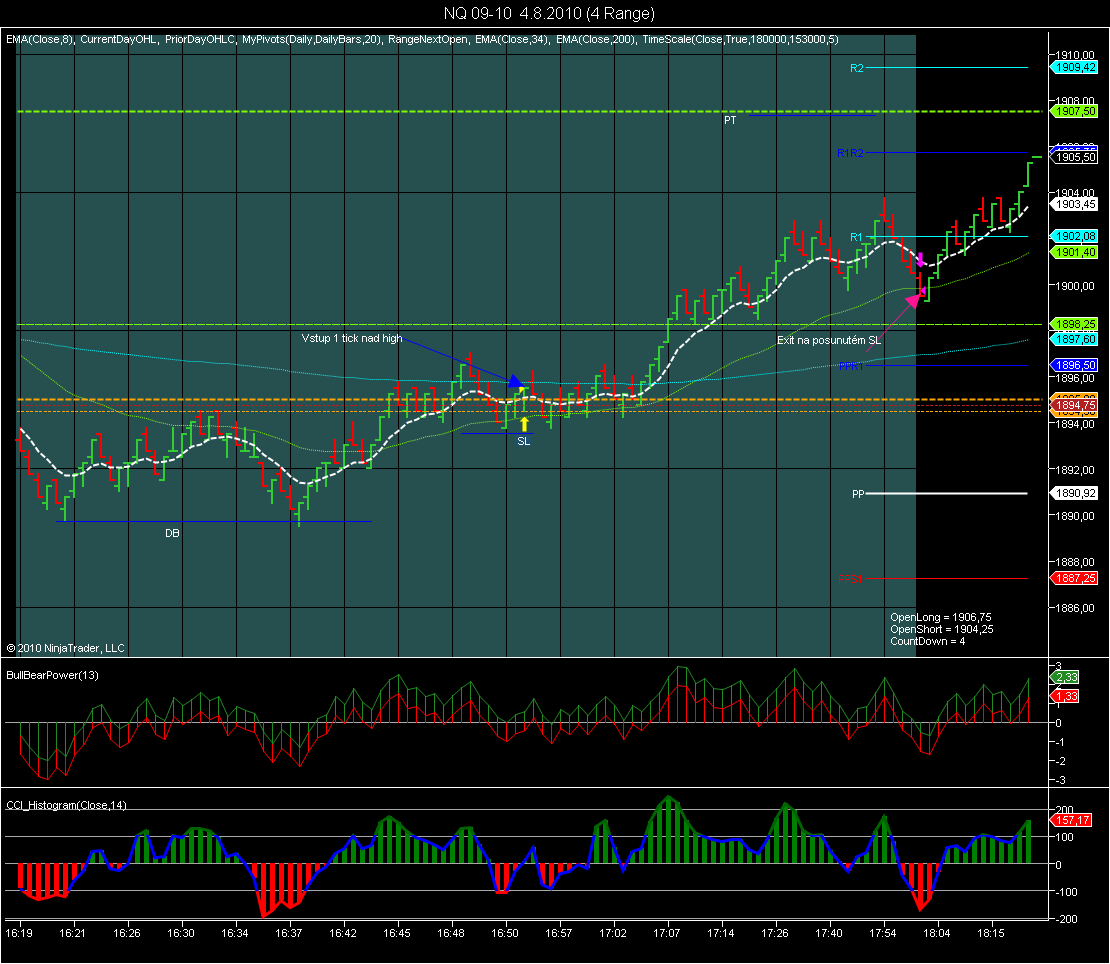Click the -200 CCI axis label
The width and height of the screenshot is (1110, 964).
tap(1065, 919)
